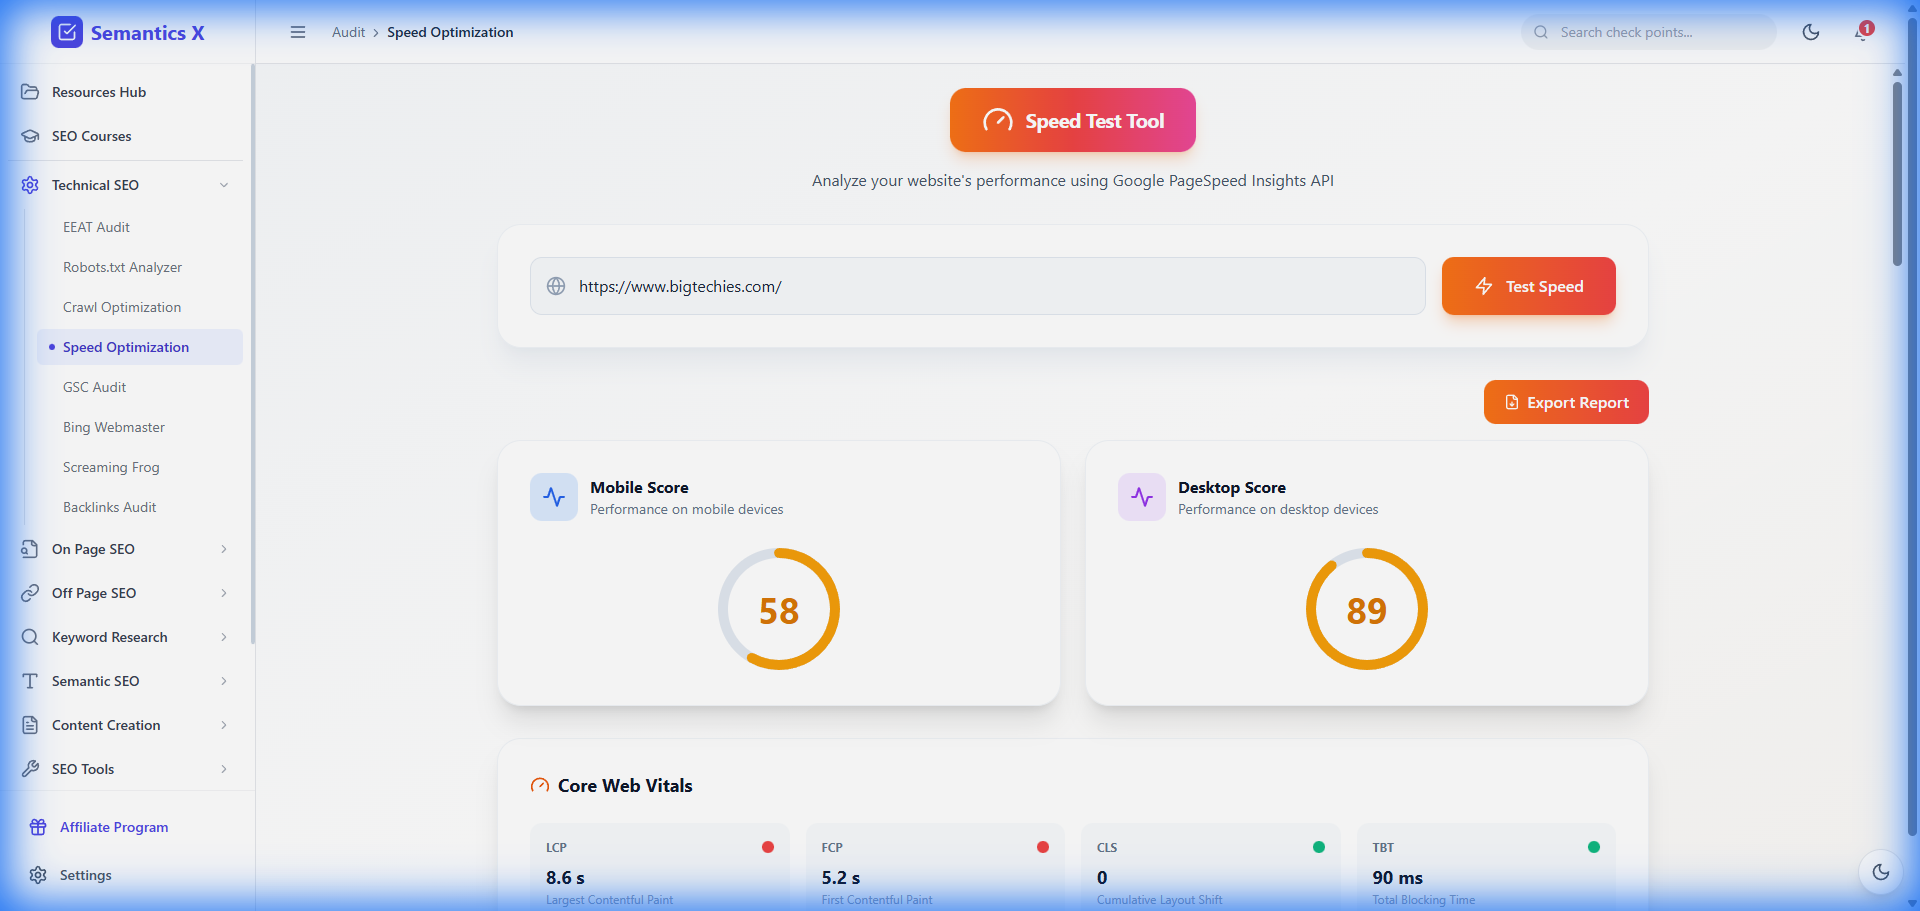Click the Off Page SEO link icon
1920x911 pixels.
30,593
